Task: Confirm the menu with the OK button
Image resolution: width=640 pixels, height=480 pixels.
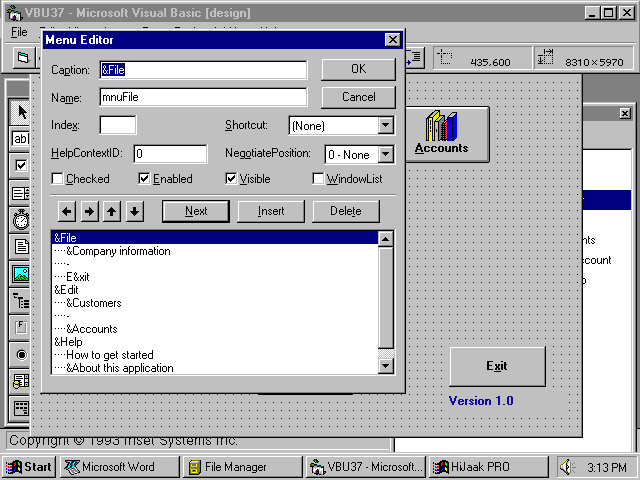Action: tap(358, 69)
